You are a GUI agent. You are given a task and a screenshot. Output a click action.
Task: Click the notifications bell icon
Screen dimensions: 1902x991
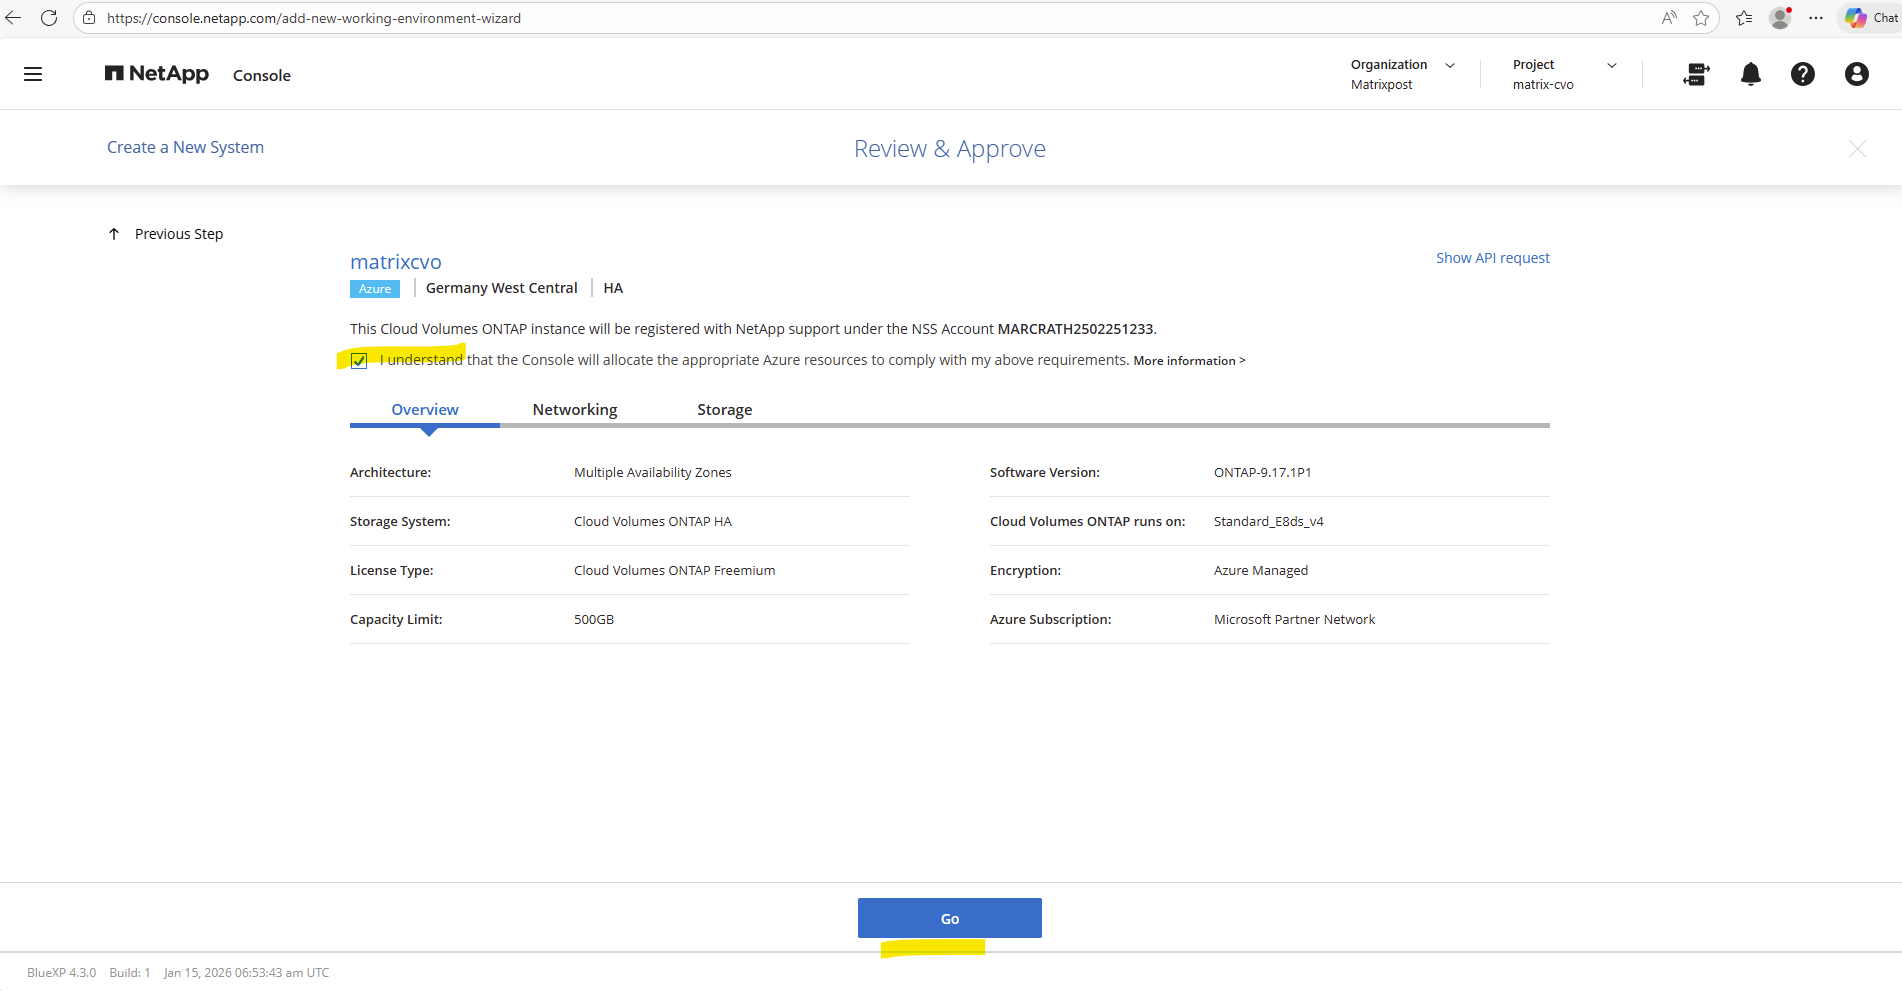click(1750, 74)
